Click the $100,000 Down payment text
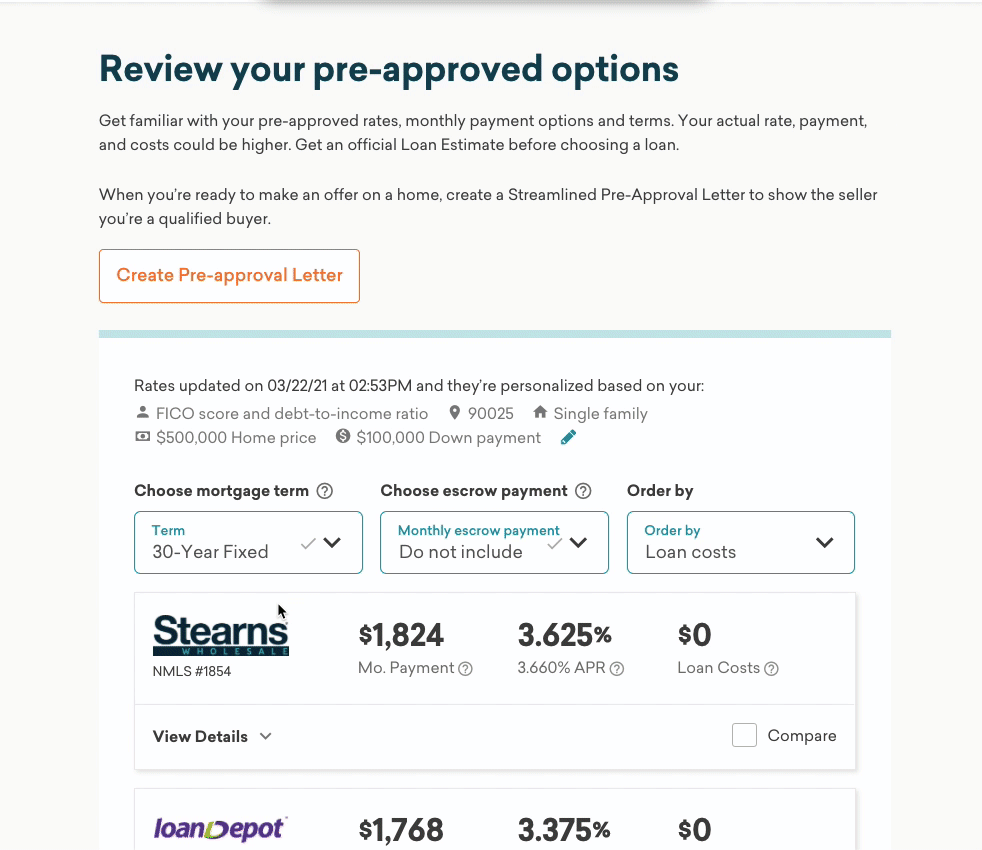Viewport: 982px width, 850px height. (448, 438)
